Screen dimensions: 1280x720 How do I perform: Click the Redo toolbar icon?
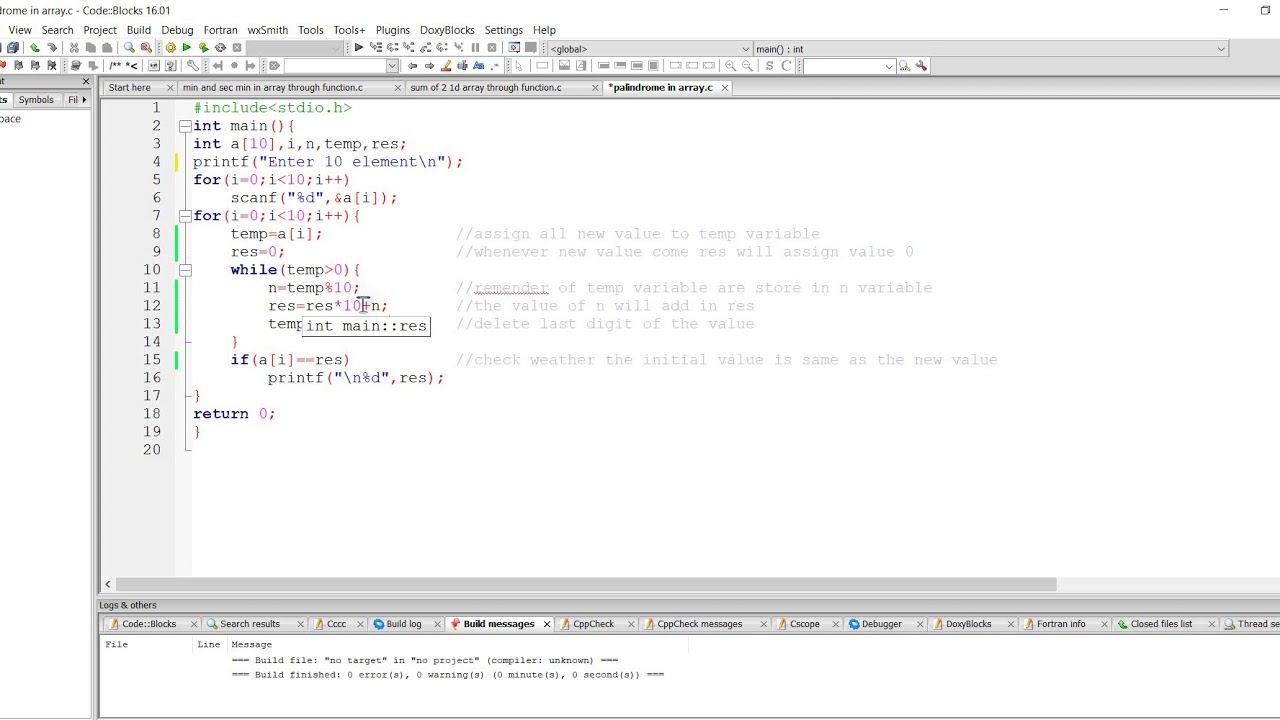click(52, 48)
